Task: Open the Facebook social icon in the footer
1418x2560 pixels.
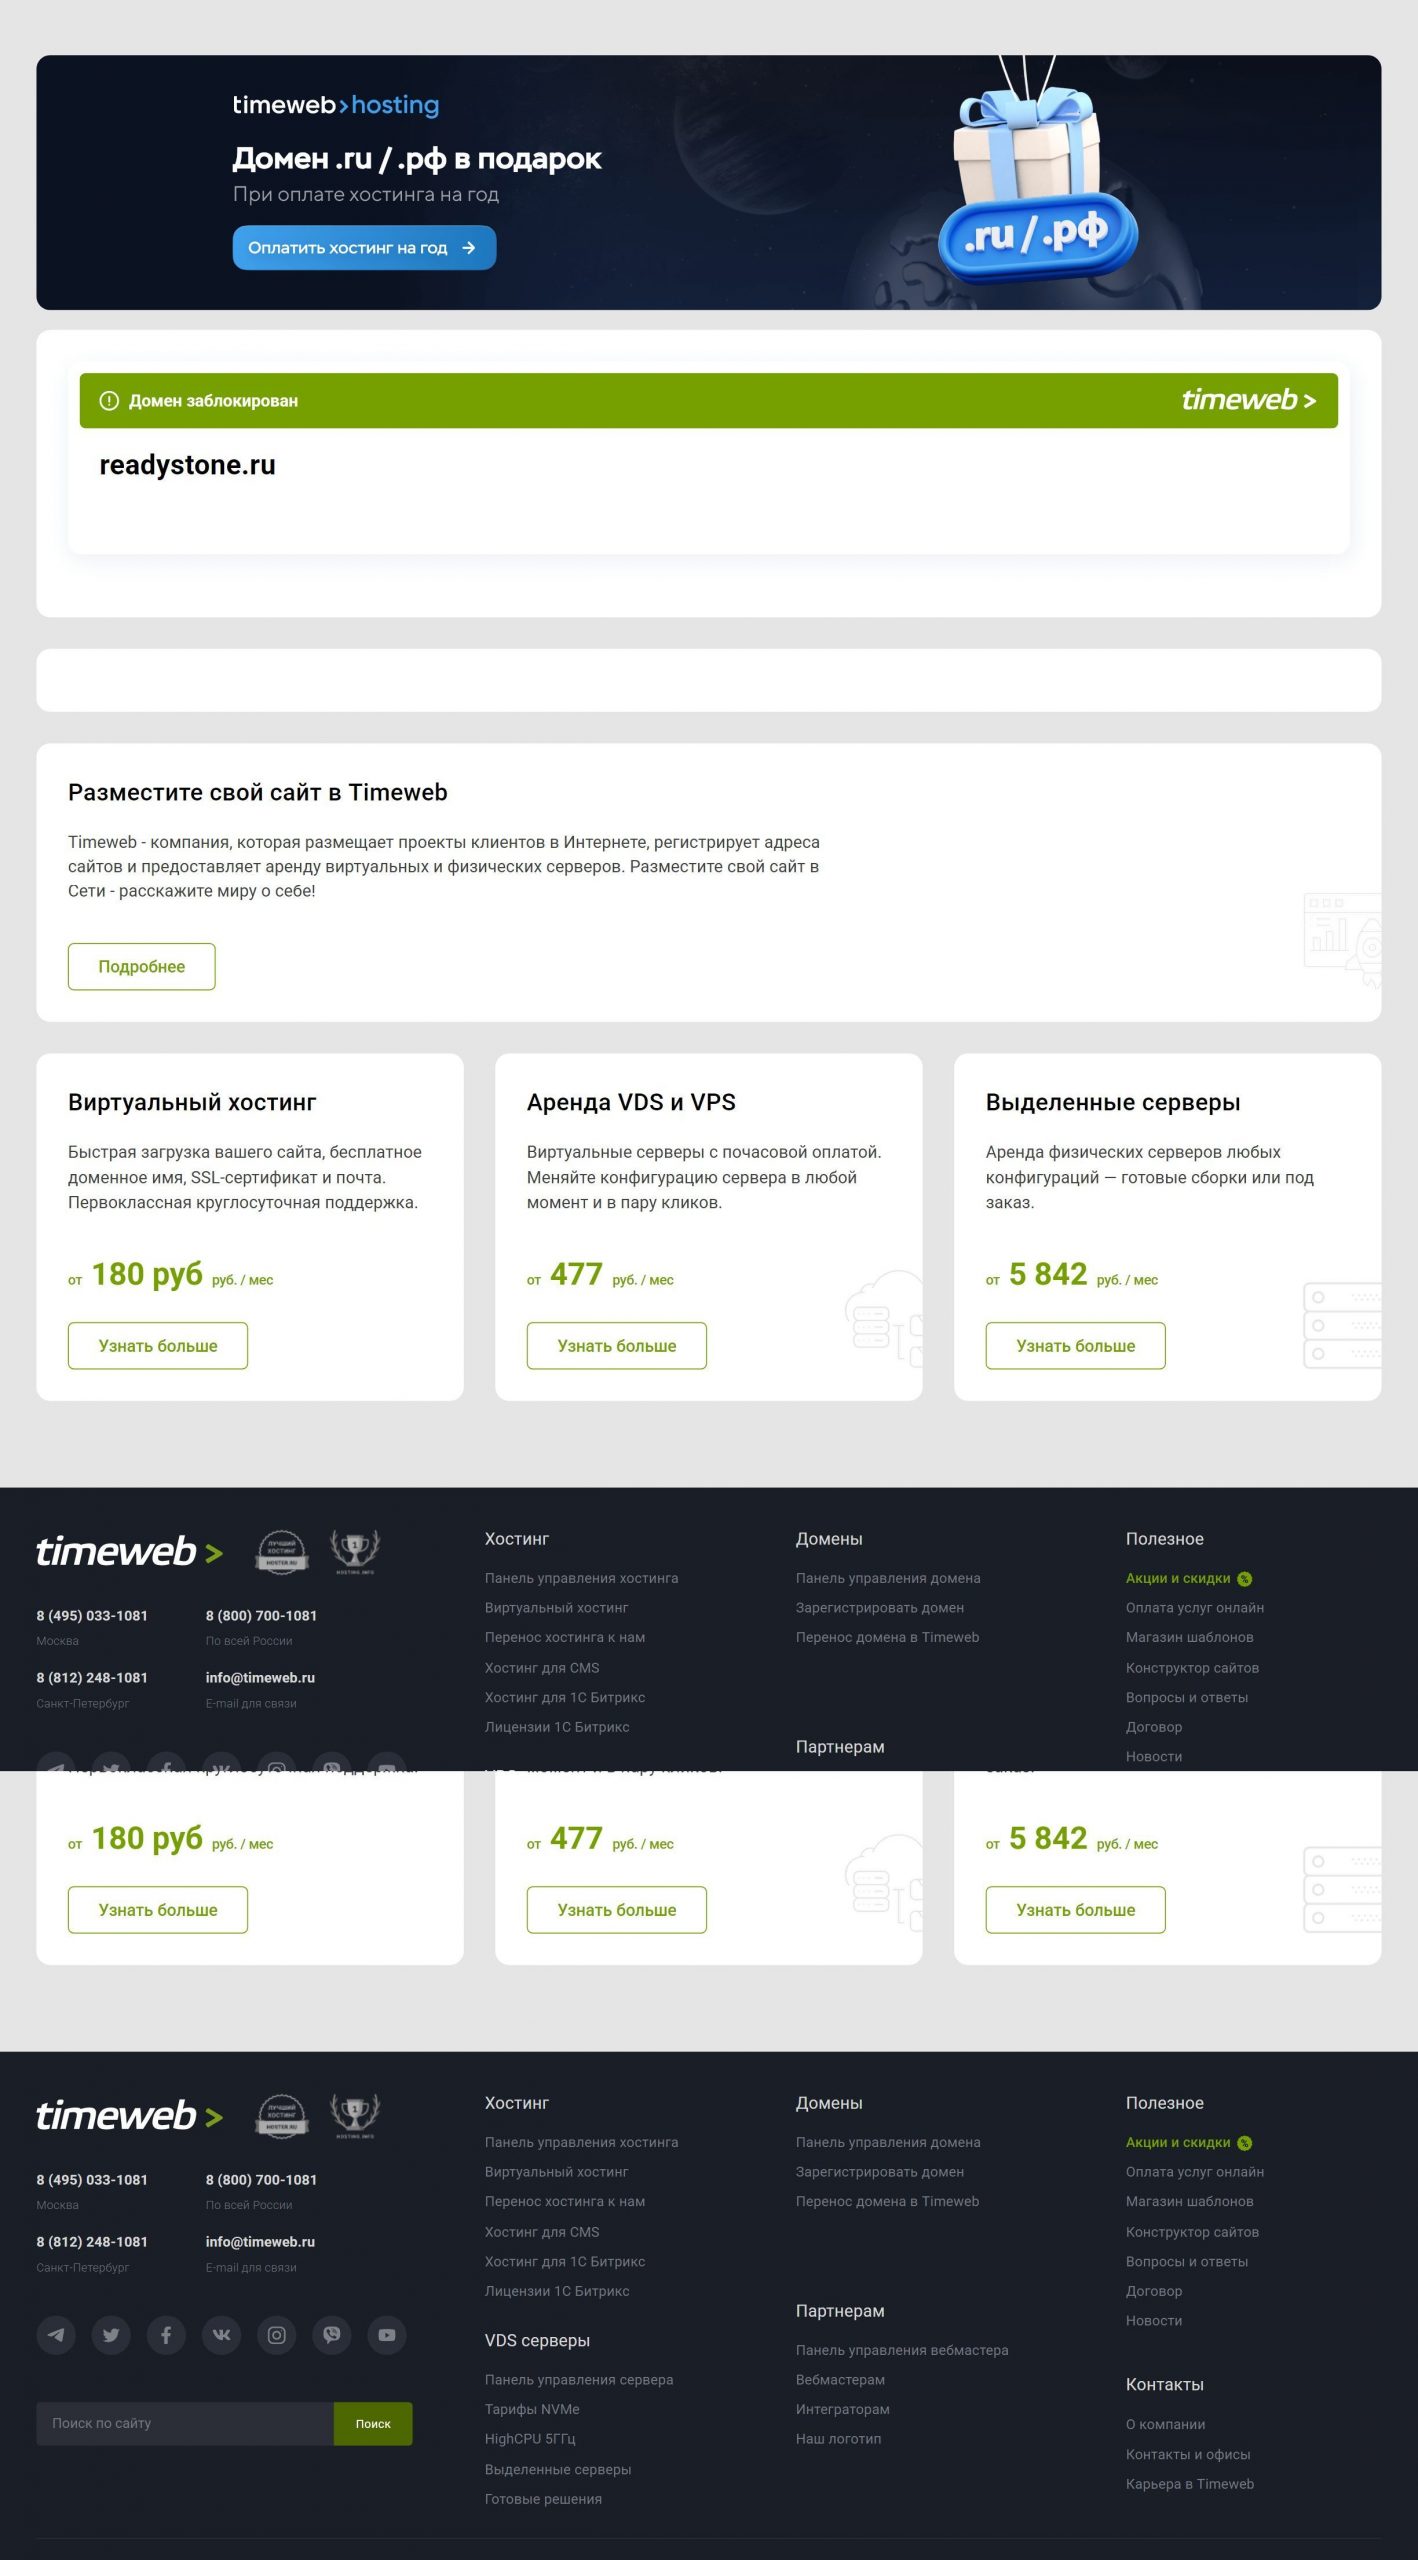Action: click(x=166, y=2335)
